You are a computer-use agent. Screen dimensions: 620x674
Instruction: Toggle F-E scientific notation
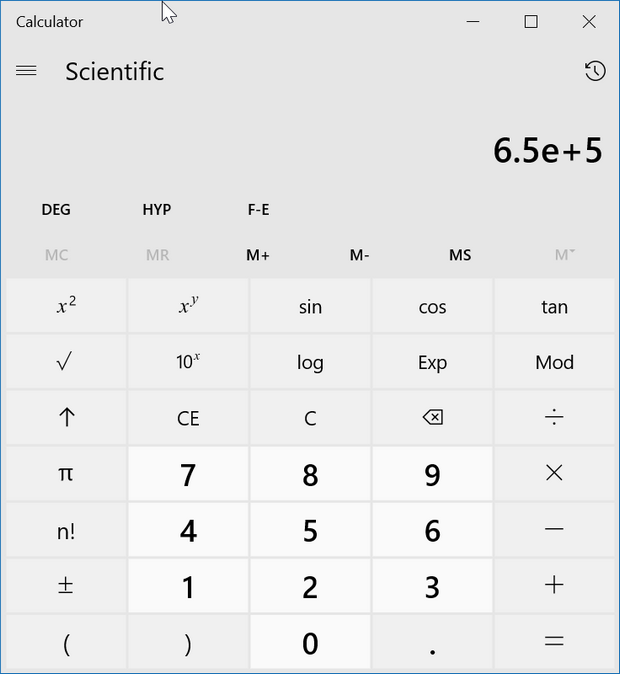(258, 209)
